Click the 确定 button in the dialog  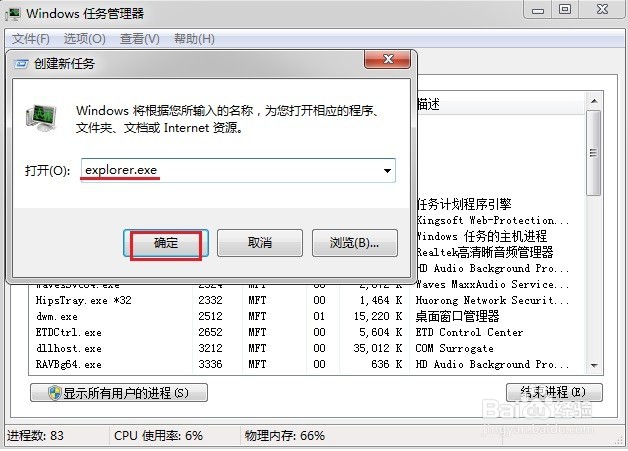click(x=166, y=243)
